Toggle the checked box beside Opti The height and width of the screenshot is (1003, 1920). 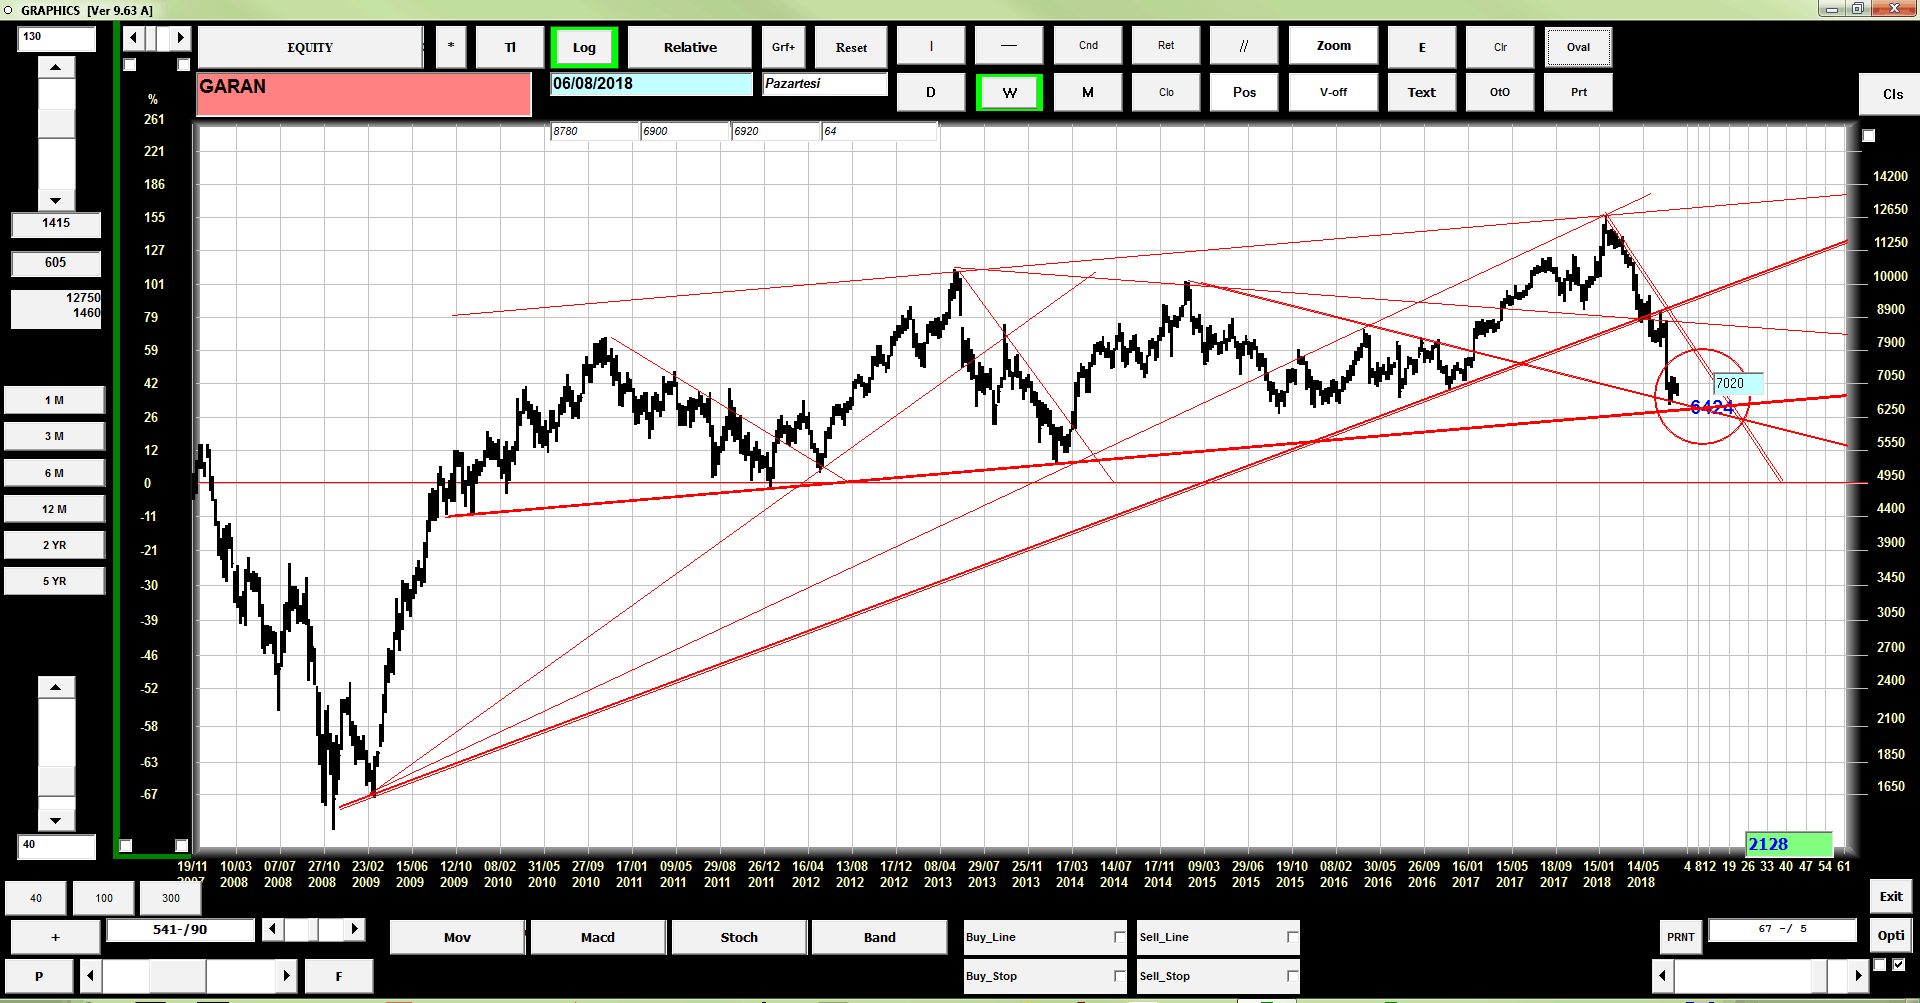click(1898, 965)
